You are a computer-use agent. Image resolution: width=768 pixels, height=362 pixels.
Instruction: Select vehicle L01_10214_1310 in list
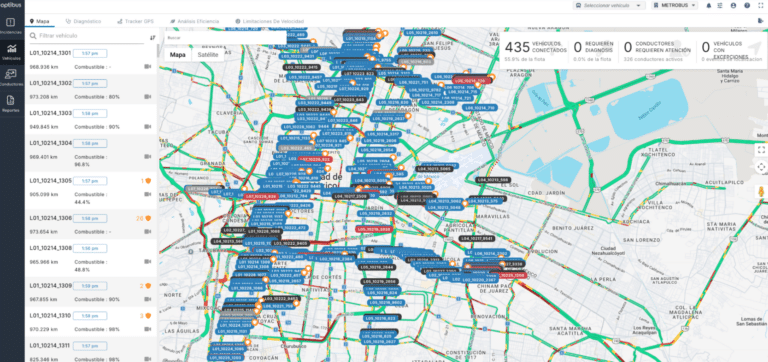[91, 322]
